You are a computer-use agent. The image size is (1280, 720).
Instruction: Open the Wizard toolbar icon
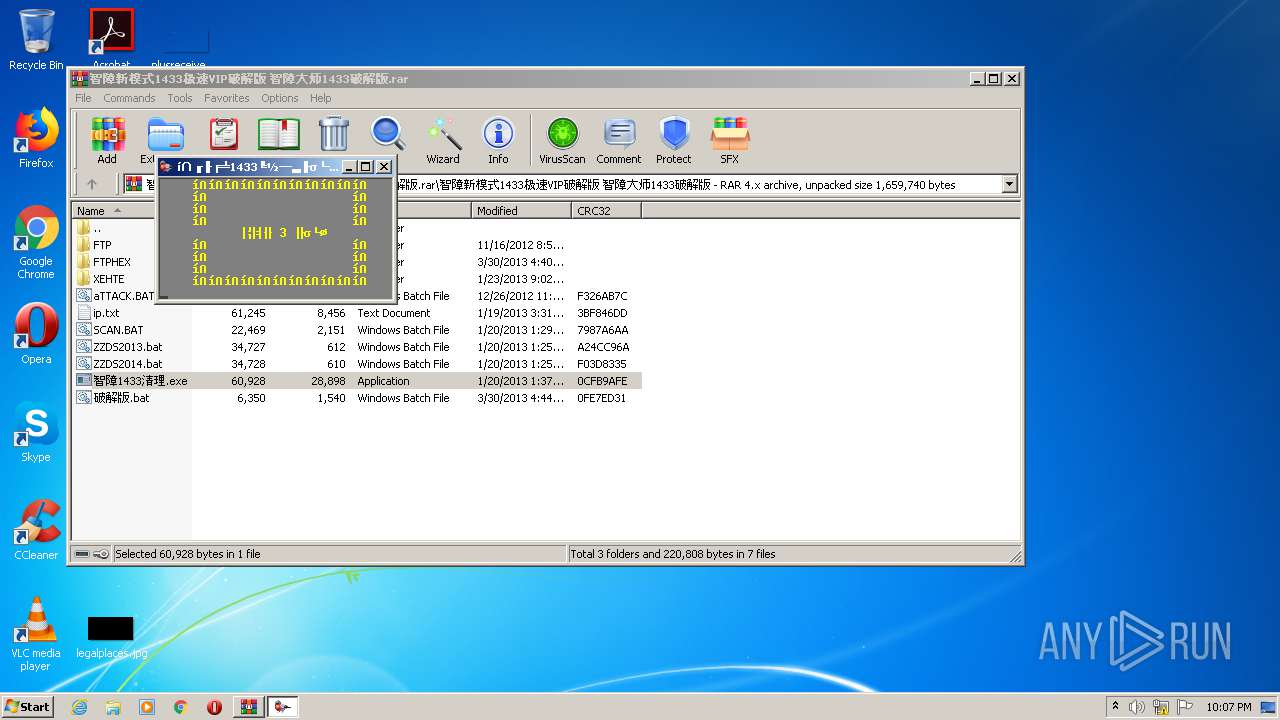(443, 141)
